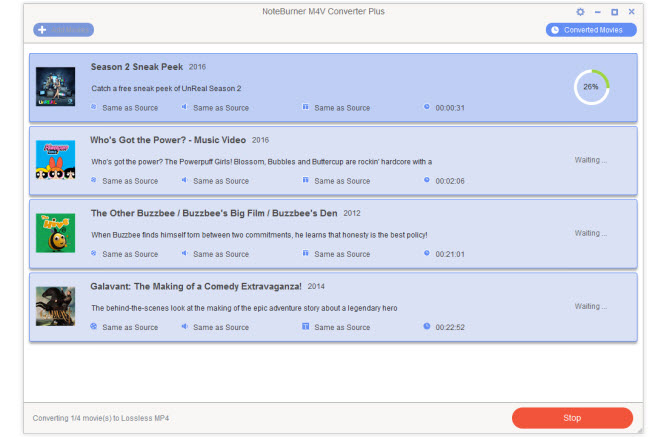
Task: Click the title Galavant: The Making of a Comedy Extravaganza!
Action: tap(196, 287)
